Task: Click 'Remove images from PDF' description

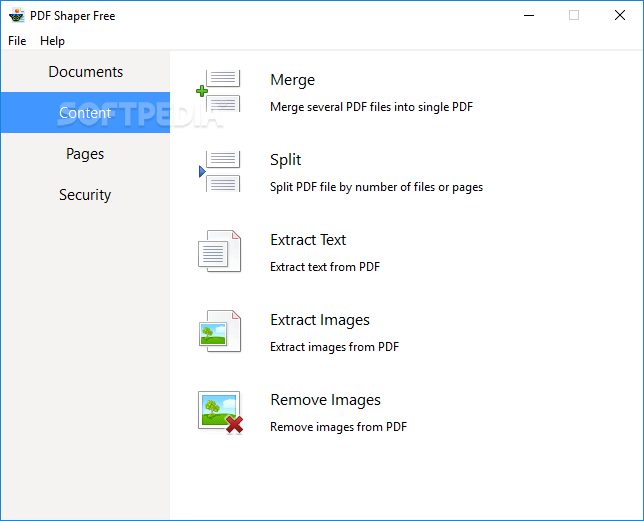Action: pyautogui.click(x=338, y=427)
